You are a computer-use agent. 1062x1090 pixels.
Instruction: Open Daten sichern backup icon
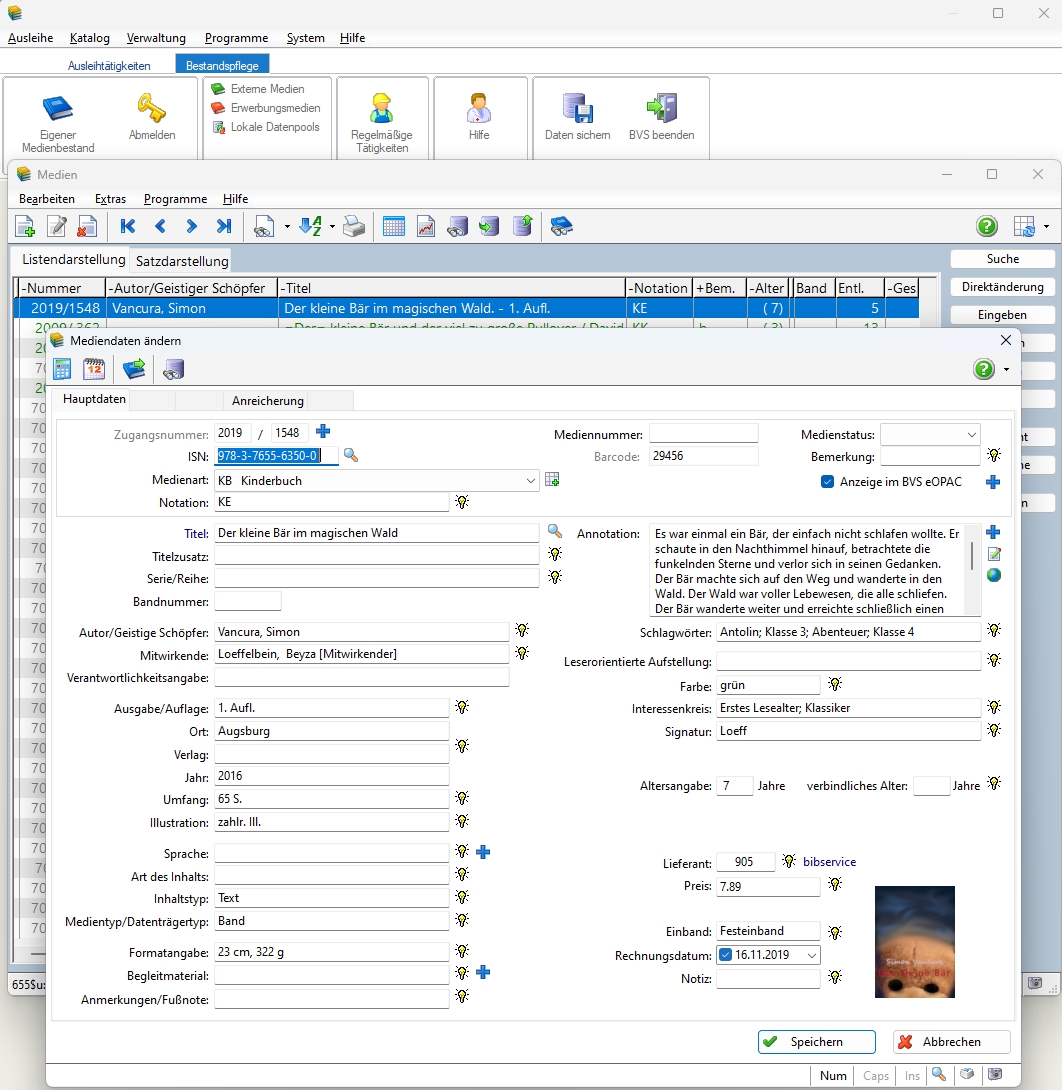[x=577, y=108]
